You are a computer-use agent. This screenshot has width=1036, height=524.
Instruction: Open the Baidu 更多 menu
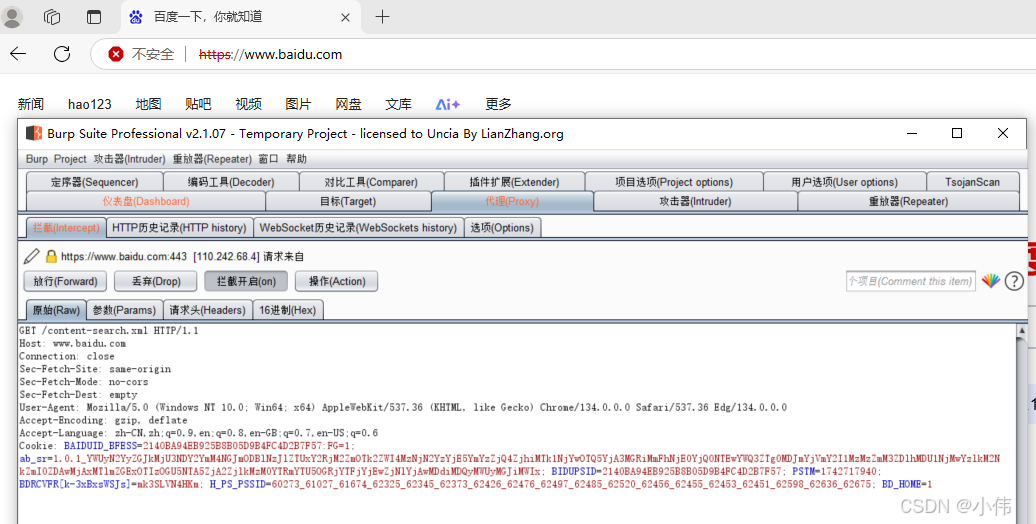coord(498,104)
